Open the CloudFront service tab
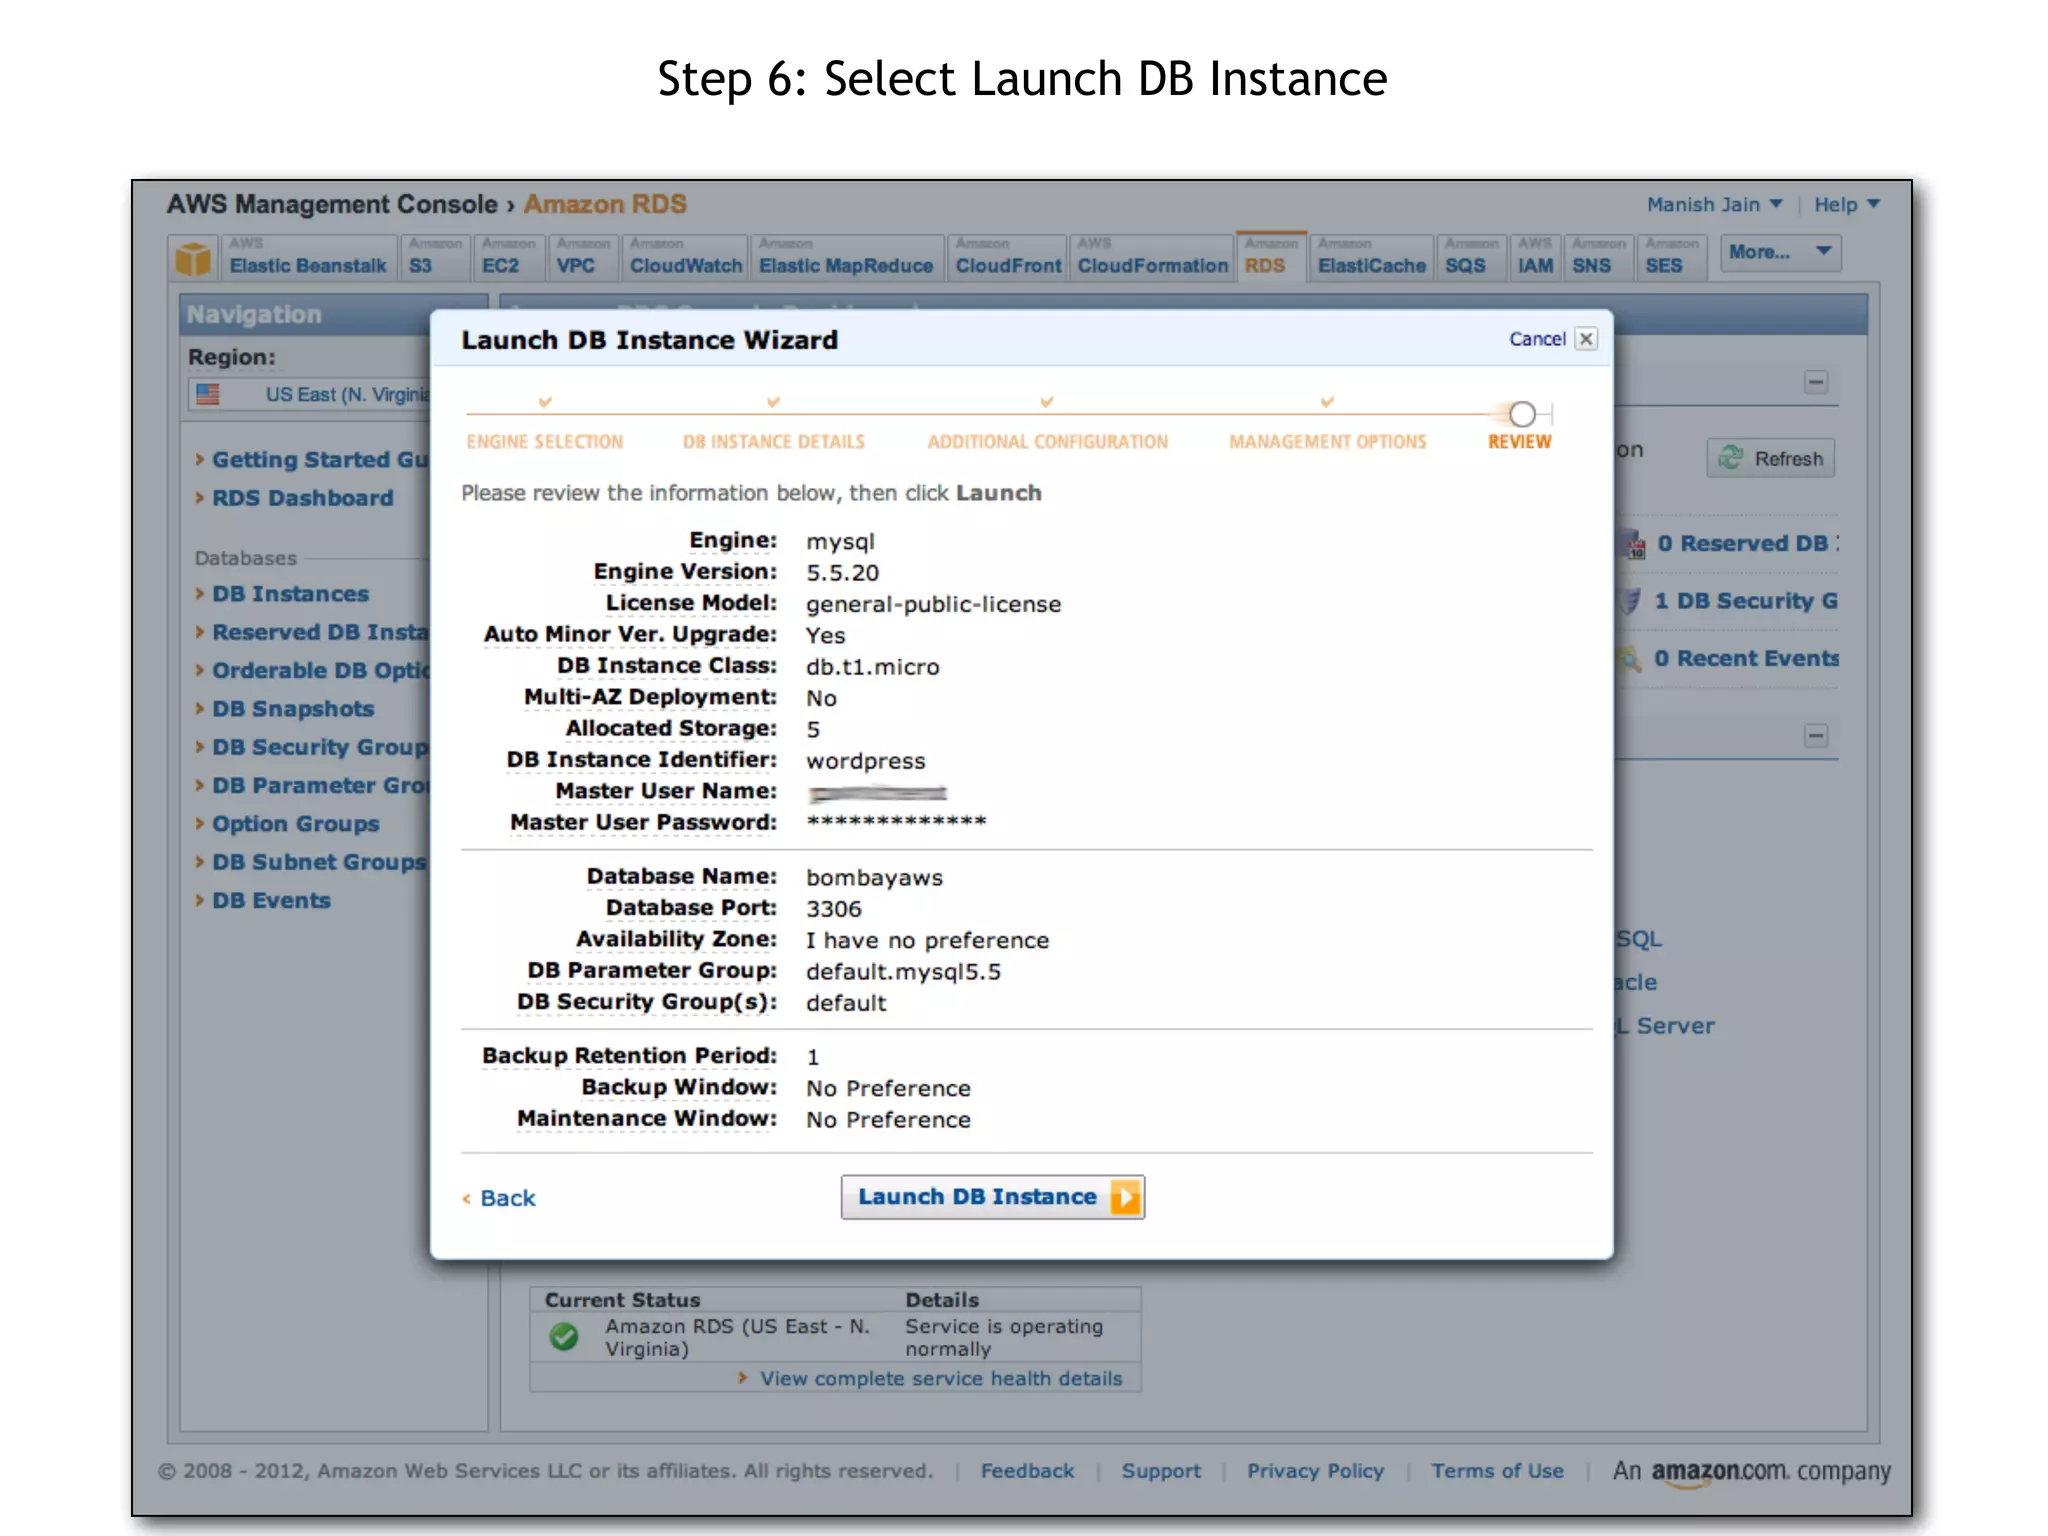The image size is (2048, 1536). [x=1008, y=258]
